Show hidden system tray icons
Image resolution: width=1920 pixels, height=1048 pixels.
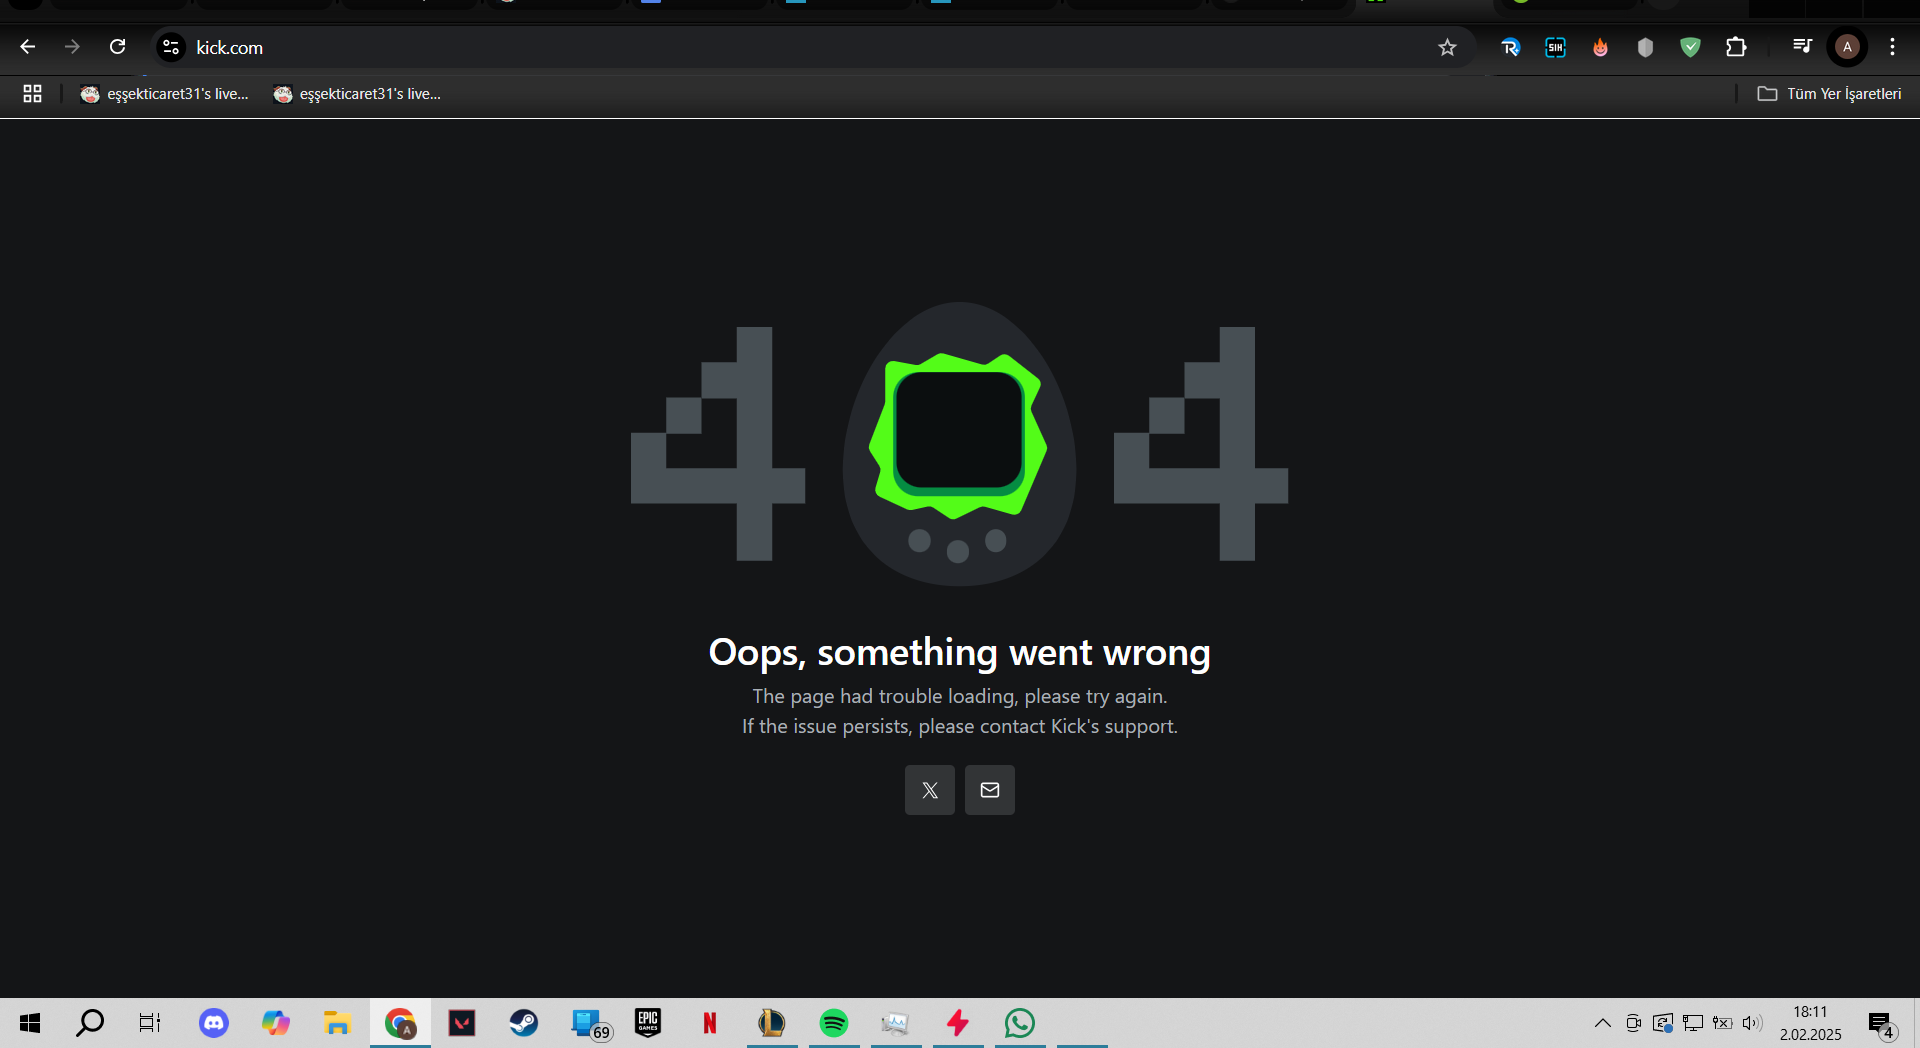pos(1601,1022)
